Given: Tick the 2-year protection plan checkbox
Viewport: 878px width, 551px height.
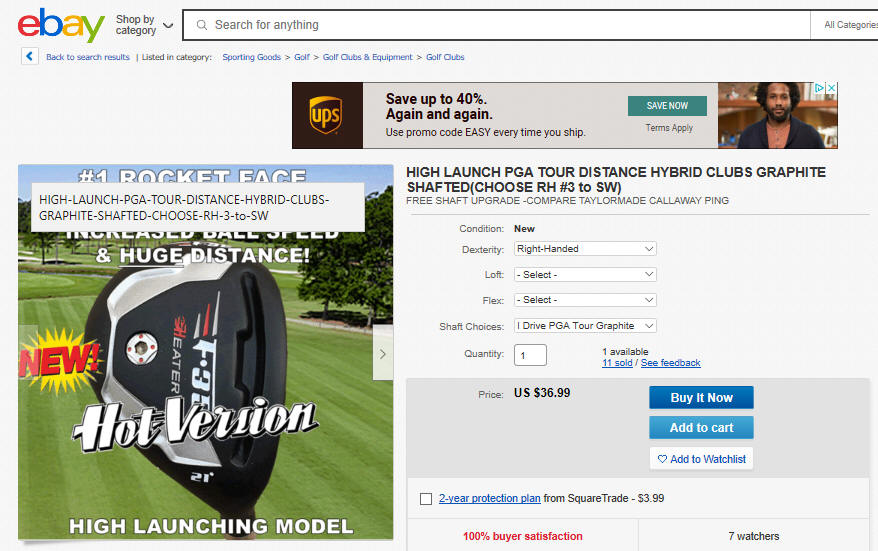Looking at the screenshot, I should pyautogui.click(x=426, y=499).
